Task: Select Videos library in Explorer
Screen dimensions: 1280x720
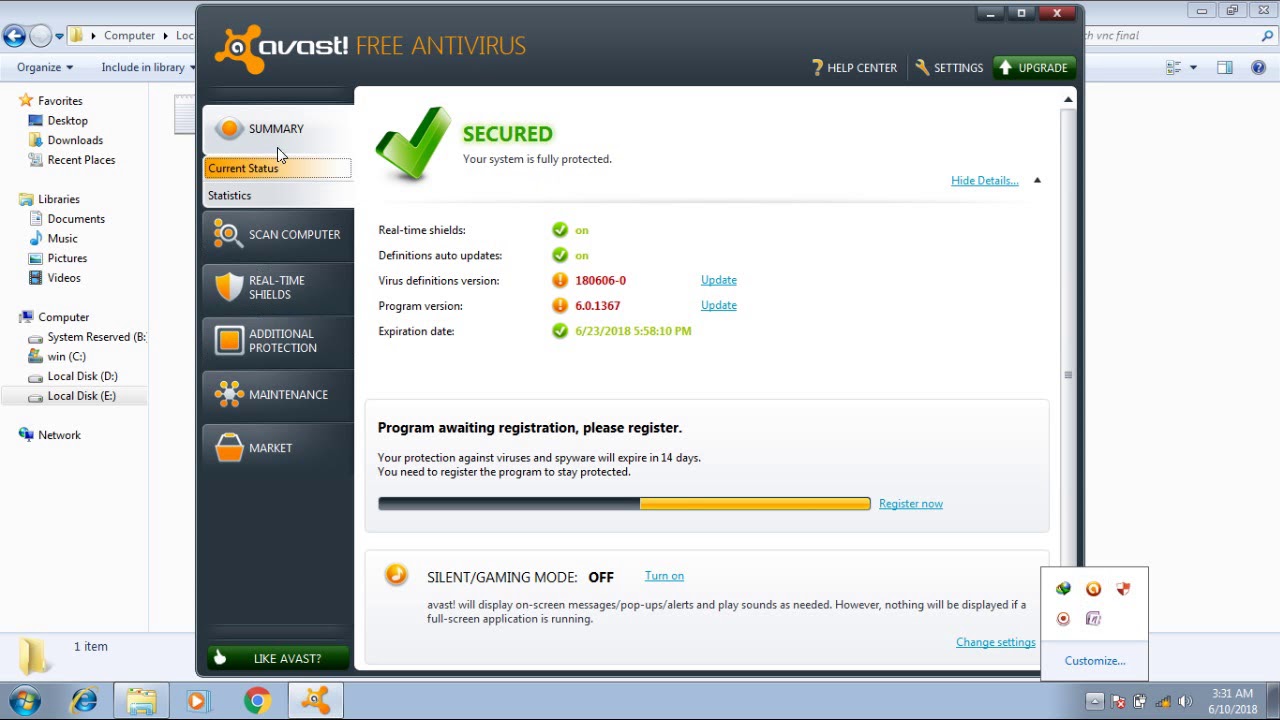Action: [x=64, y=278]
